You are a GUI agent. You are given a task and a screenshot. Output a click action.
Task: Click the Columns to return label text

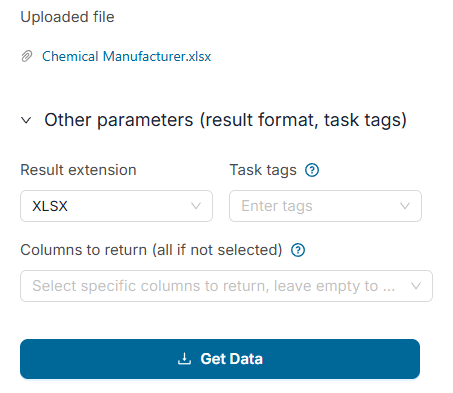151,250
